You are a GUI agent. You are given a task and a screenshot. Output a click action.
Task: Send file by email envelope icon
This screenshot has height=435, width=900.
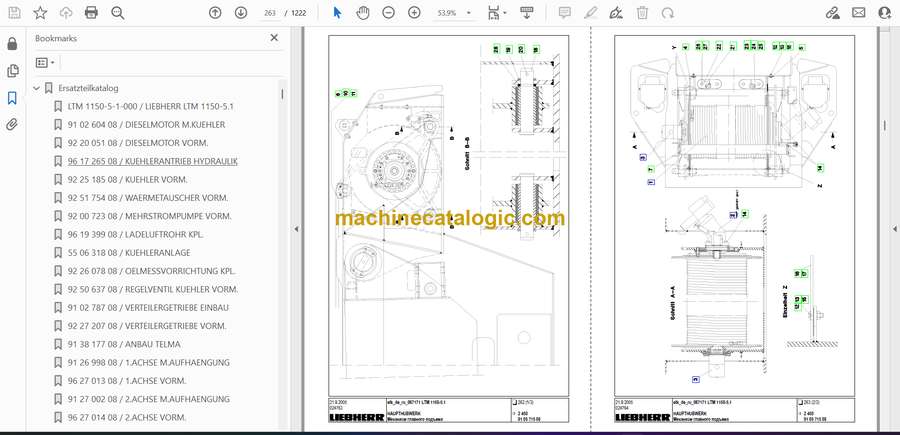859,13
